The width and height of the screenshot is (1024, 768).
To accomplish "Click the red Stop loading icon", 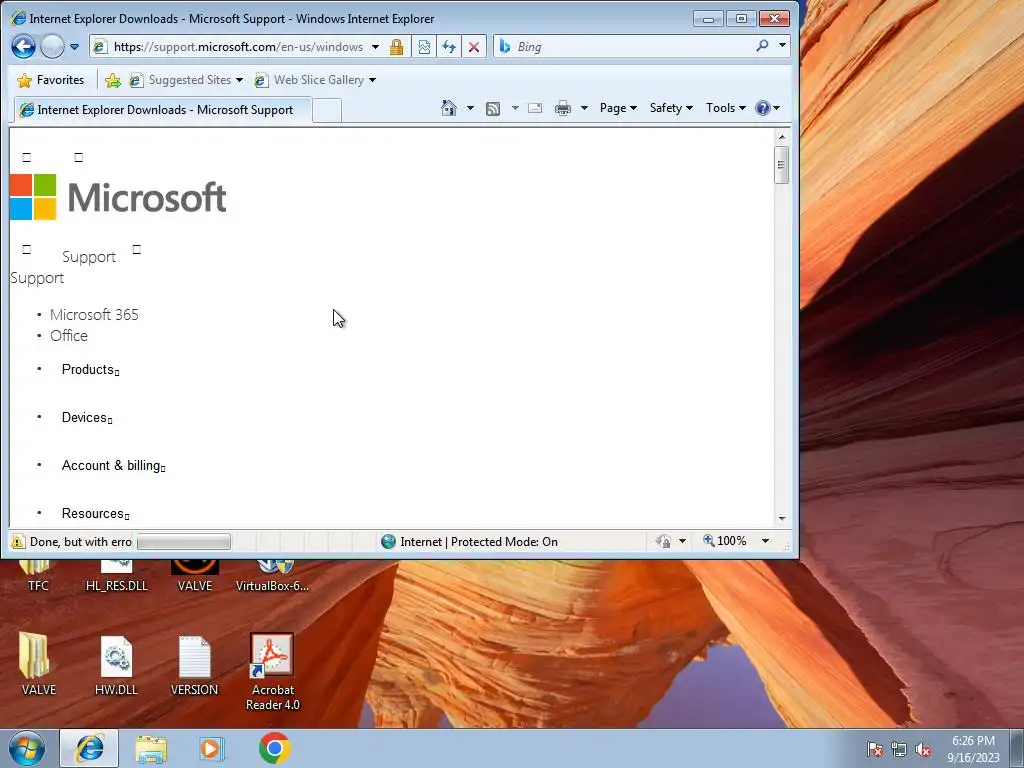I will tap(474, 47).
